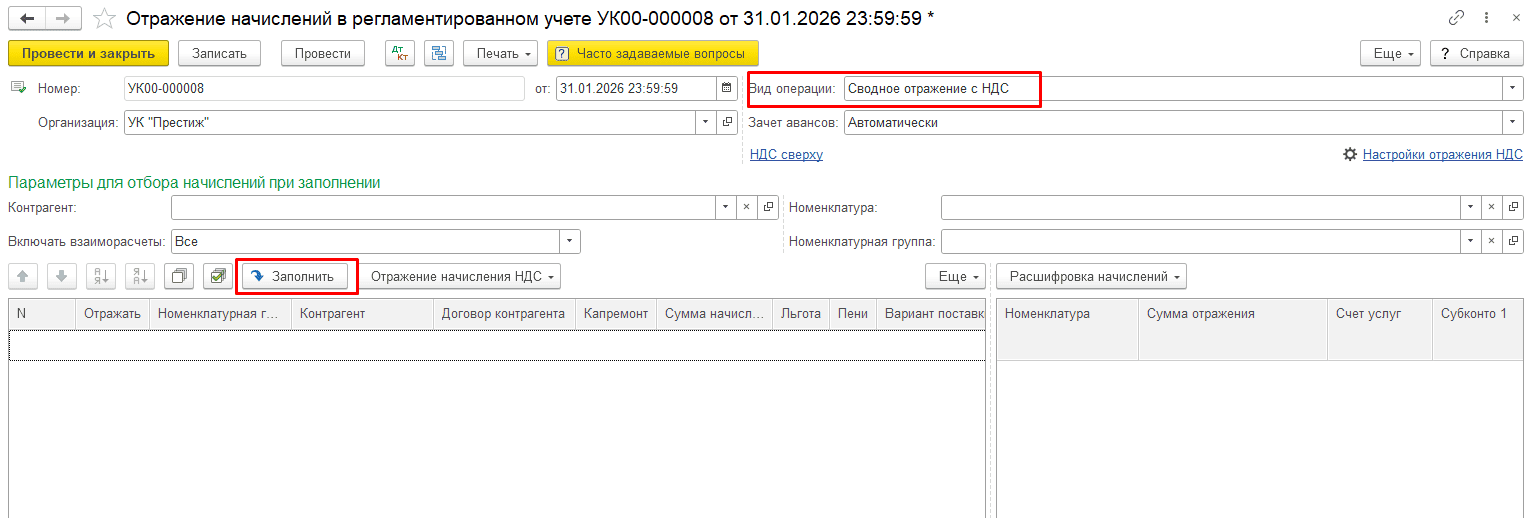Open Включать взаиморасчеты dropdown list
1534x518 pixels.
tap(569, 241)
